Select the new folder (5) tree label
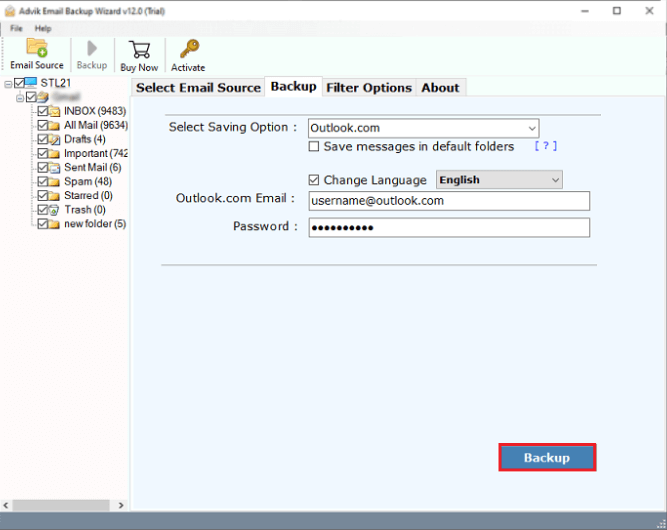667x530 pixels. pos(95,223)
